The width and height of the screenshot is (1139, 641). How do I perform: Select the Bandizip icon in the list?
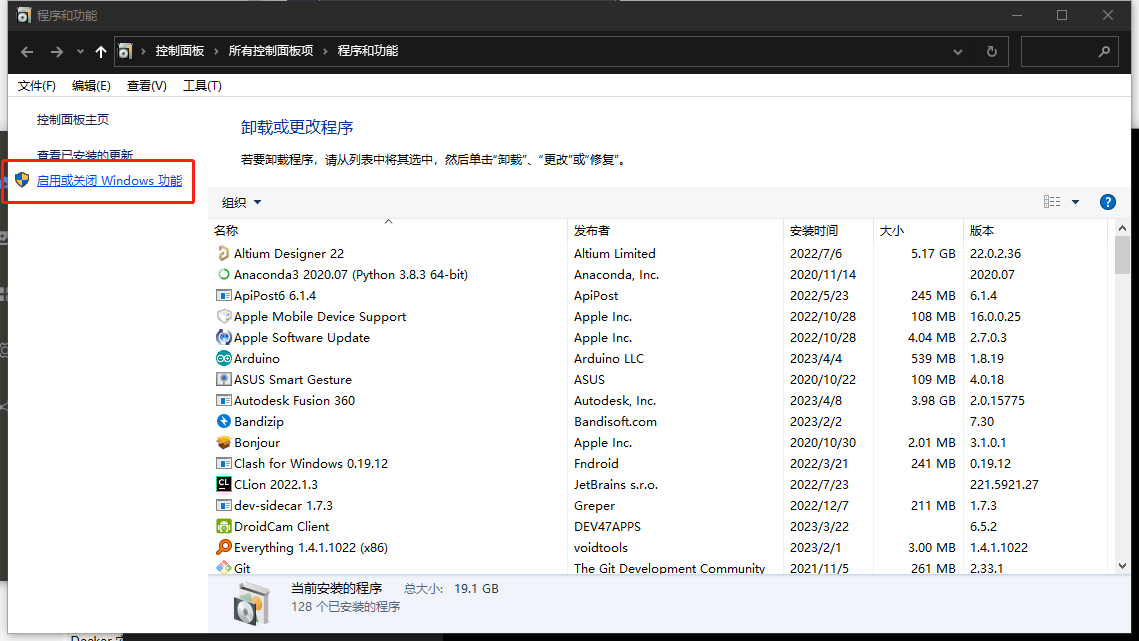(x=224, y=421)
